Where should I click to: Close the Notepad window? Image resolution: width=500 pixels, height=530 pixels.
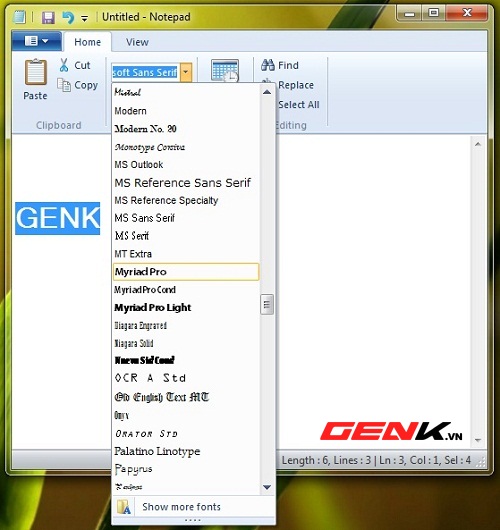pyautogui.click(x=467, y=14)
